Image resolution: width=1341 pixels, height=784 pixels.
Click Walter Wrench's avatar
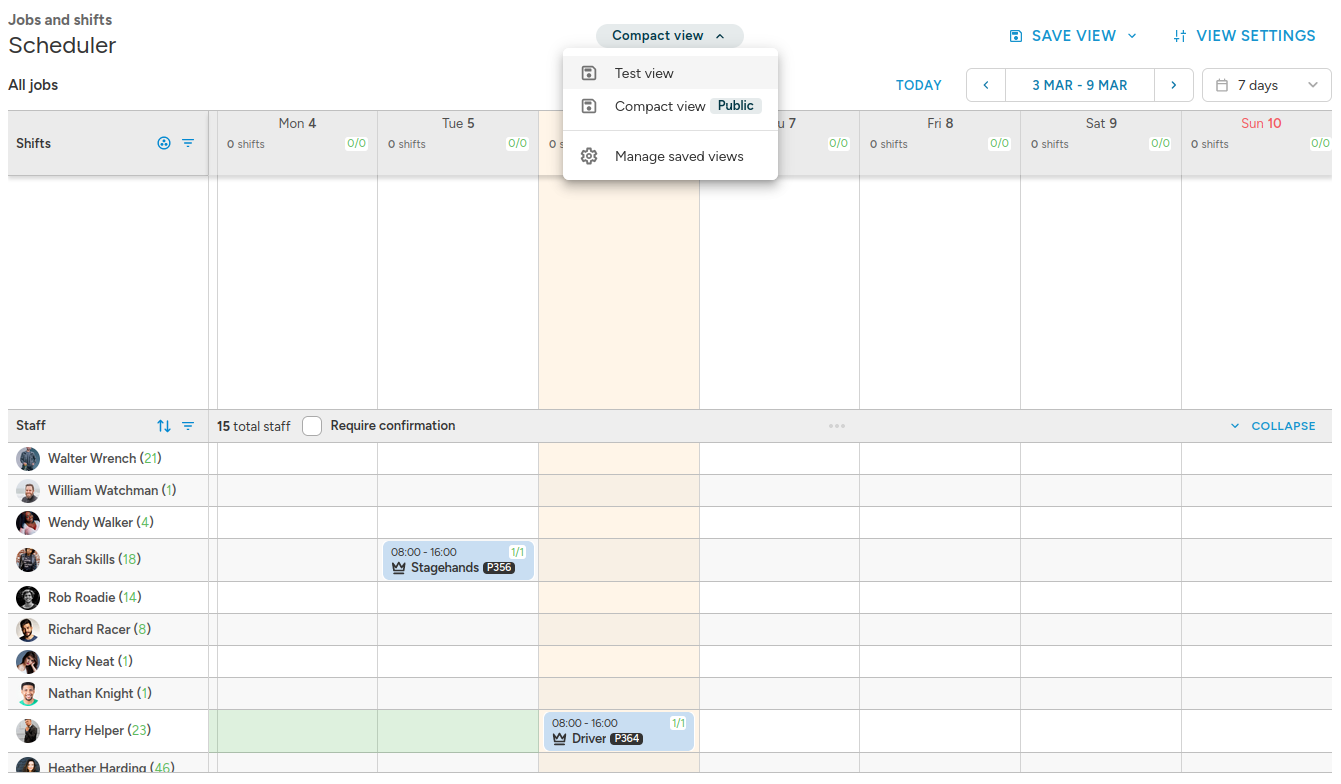(28, 459)
